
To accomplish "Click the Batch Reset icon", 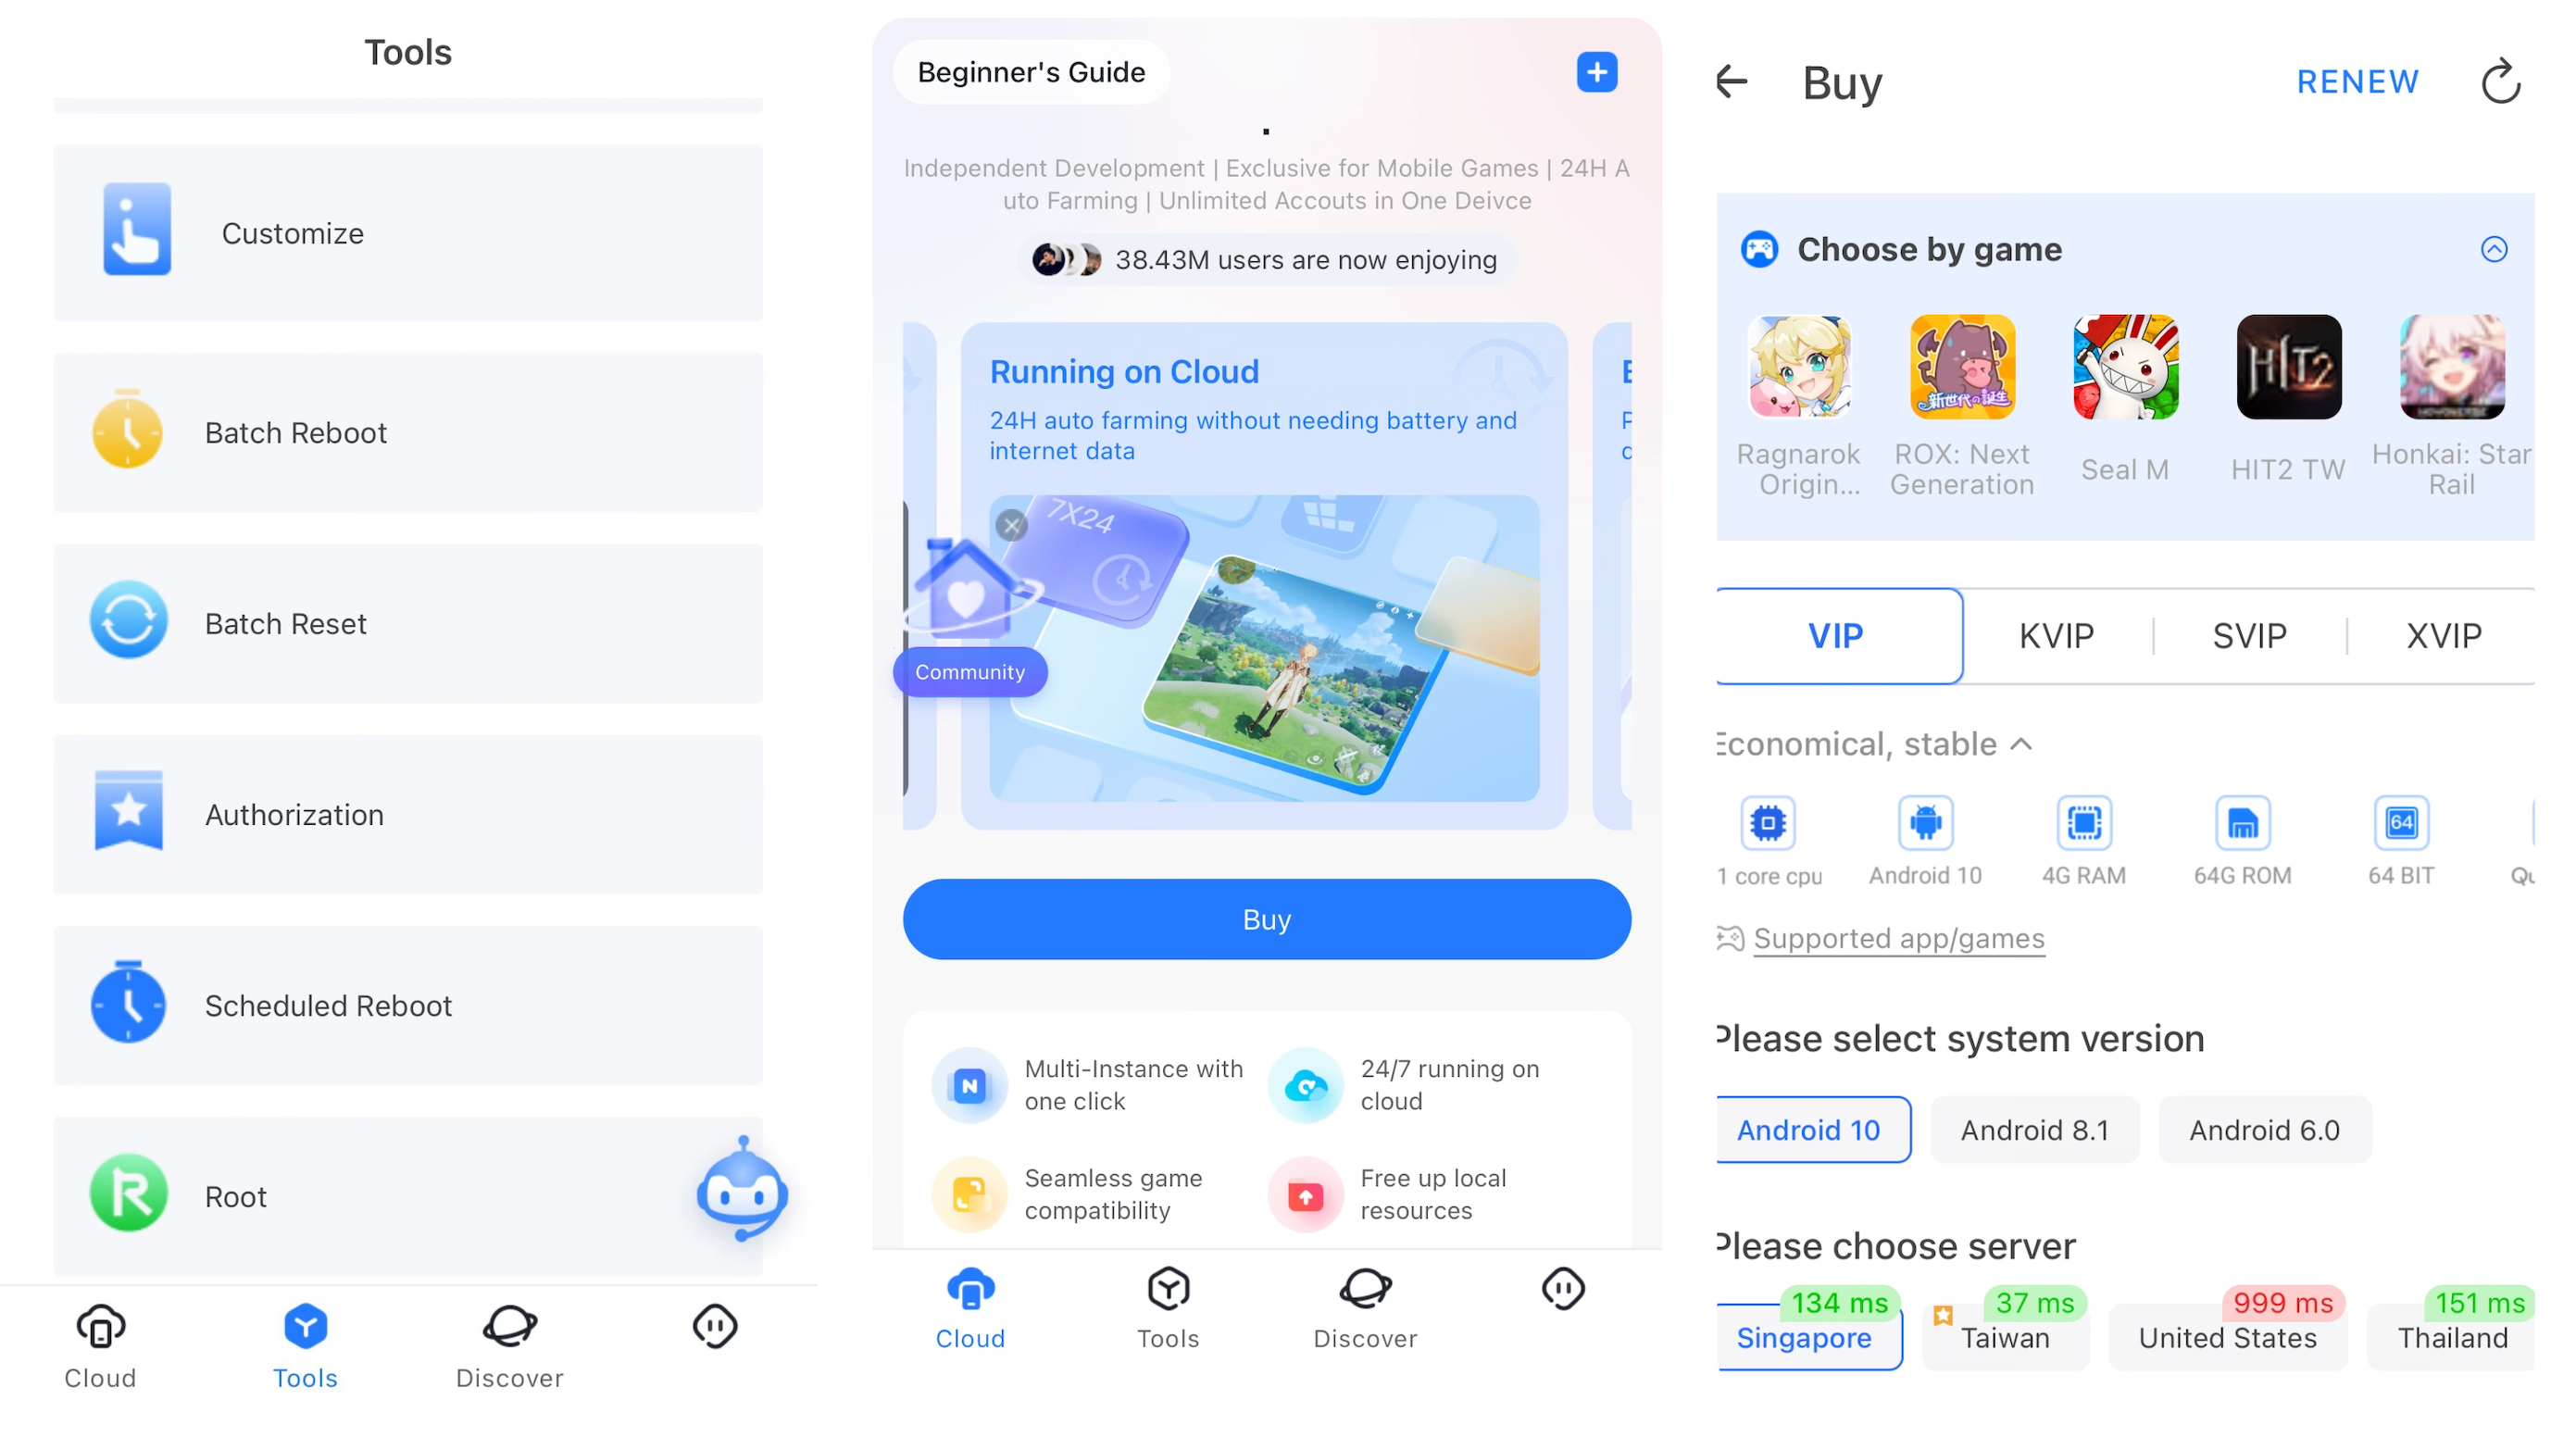I will (128, 623).
